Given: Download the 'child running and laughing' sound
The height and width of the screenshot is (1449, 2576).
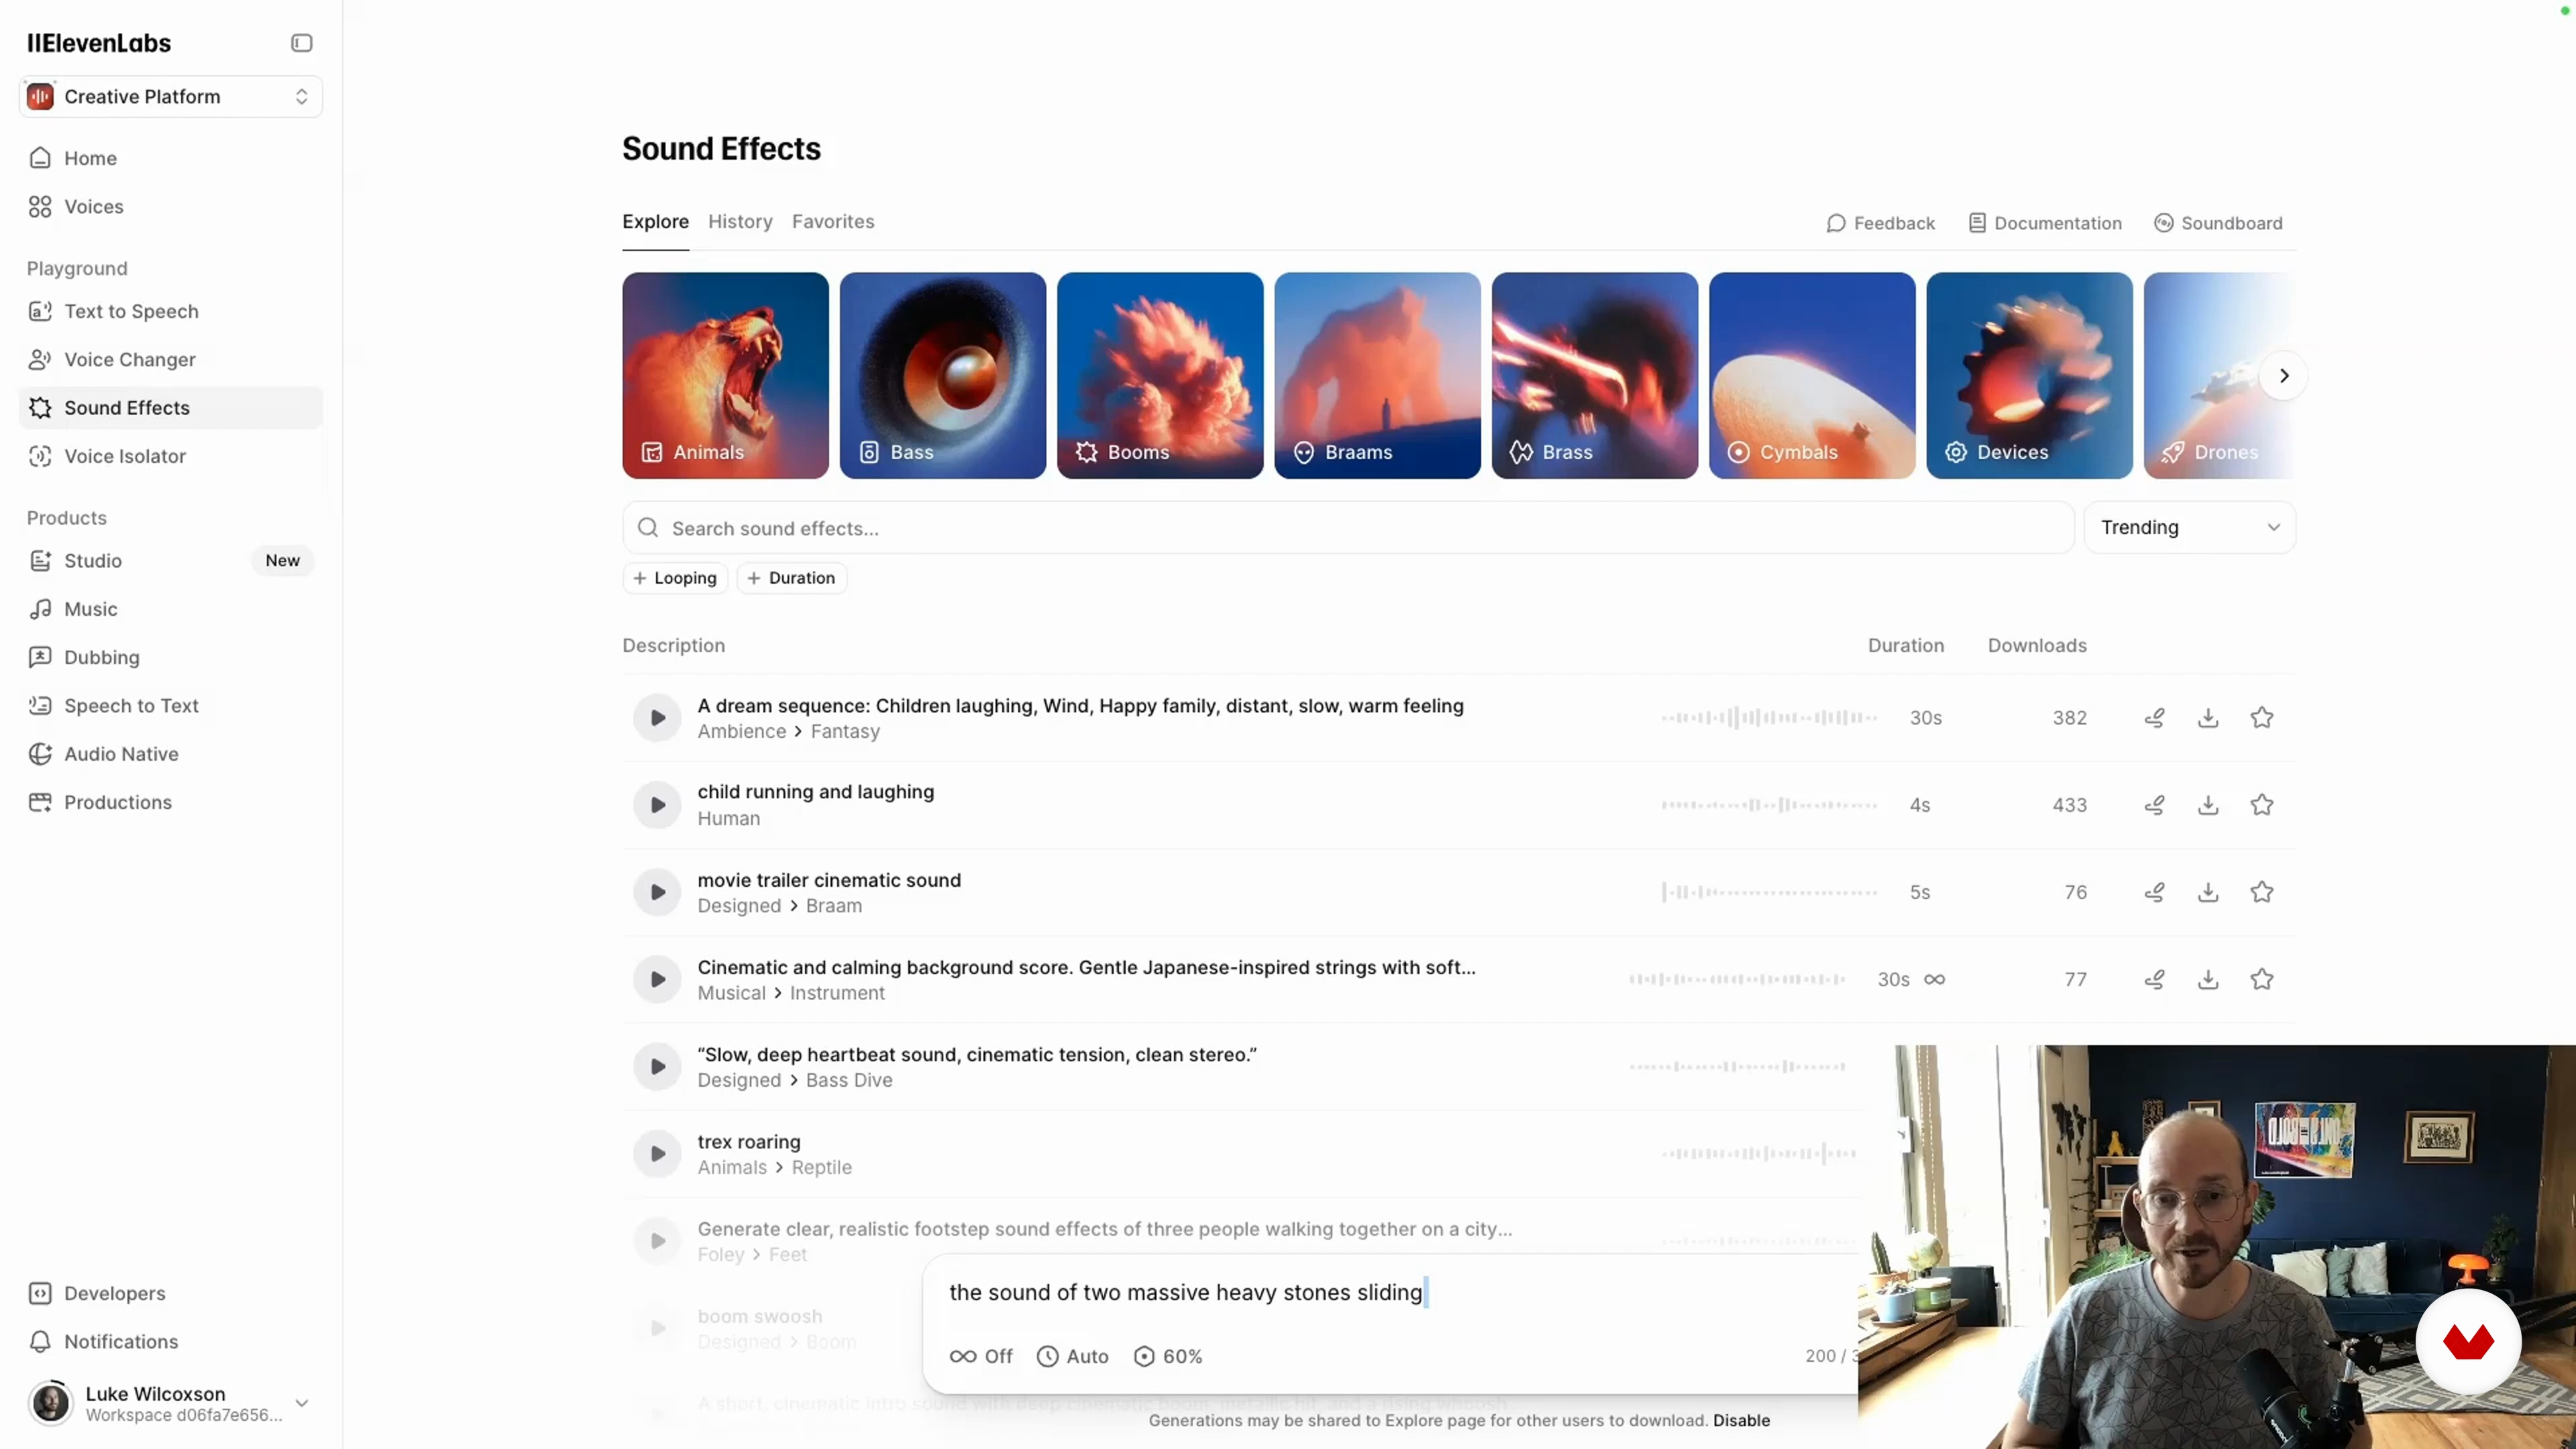Looking at the screenshot, I should 2208,805.
